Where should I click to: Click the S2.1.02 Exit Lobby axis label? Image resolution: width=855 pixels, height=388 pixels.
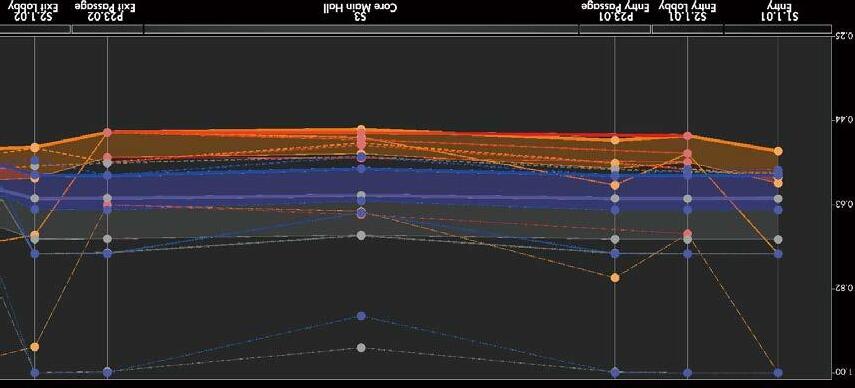34,12
